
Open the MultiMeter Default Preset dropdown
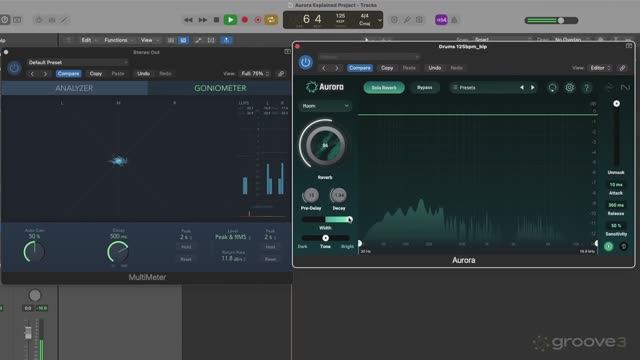pyautogui.click(x=78, y=62)
